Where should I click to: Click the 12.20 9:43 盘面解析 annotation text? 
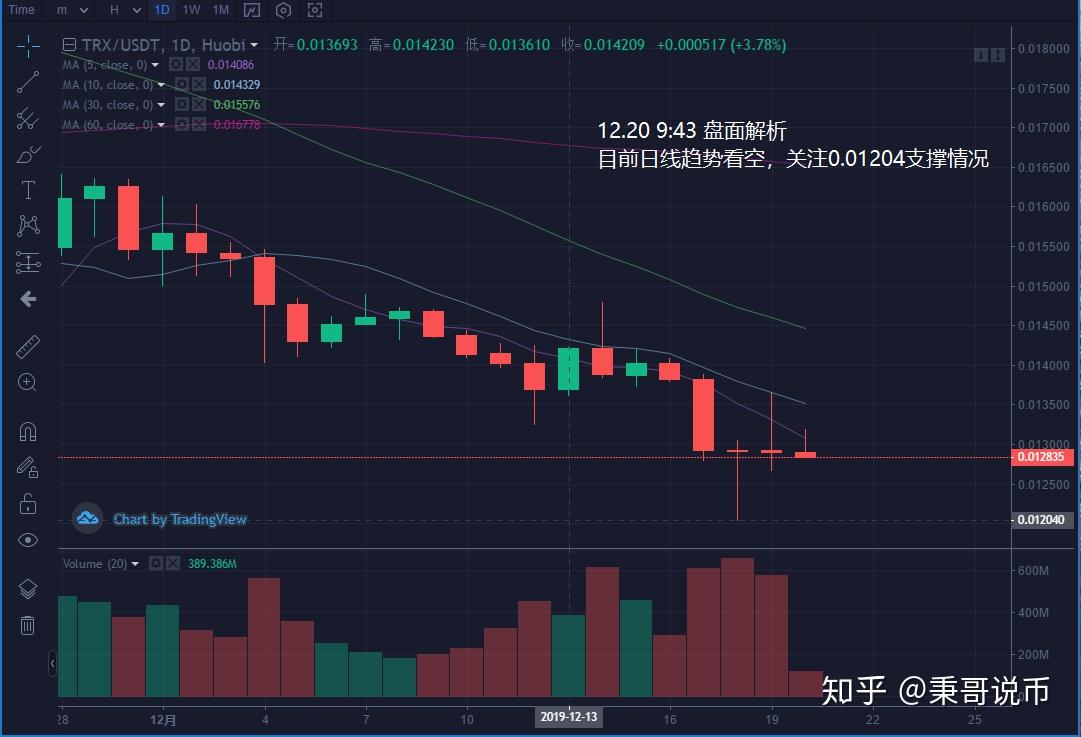[691, 131]
